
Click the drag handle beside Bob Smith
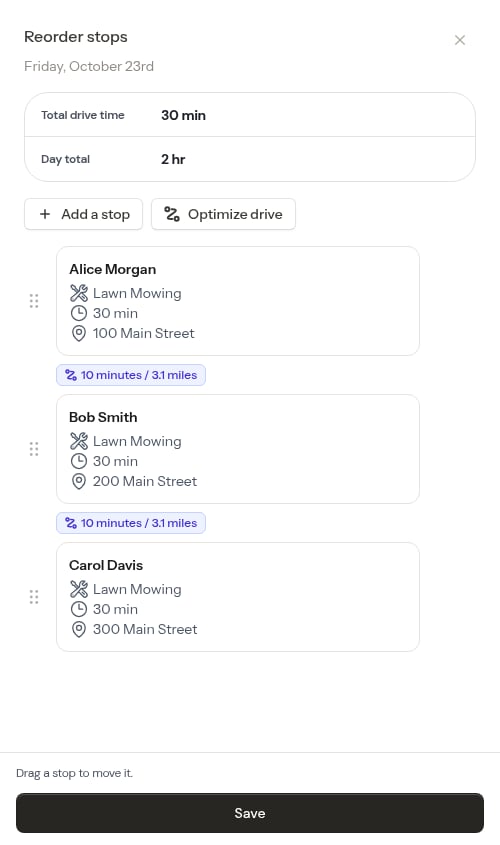click(x=34, y=449)
